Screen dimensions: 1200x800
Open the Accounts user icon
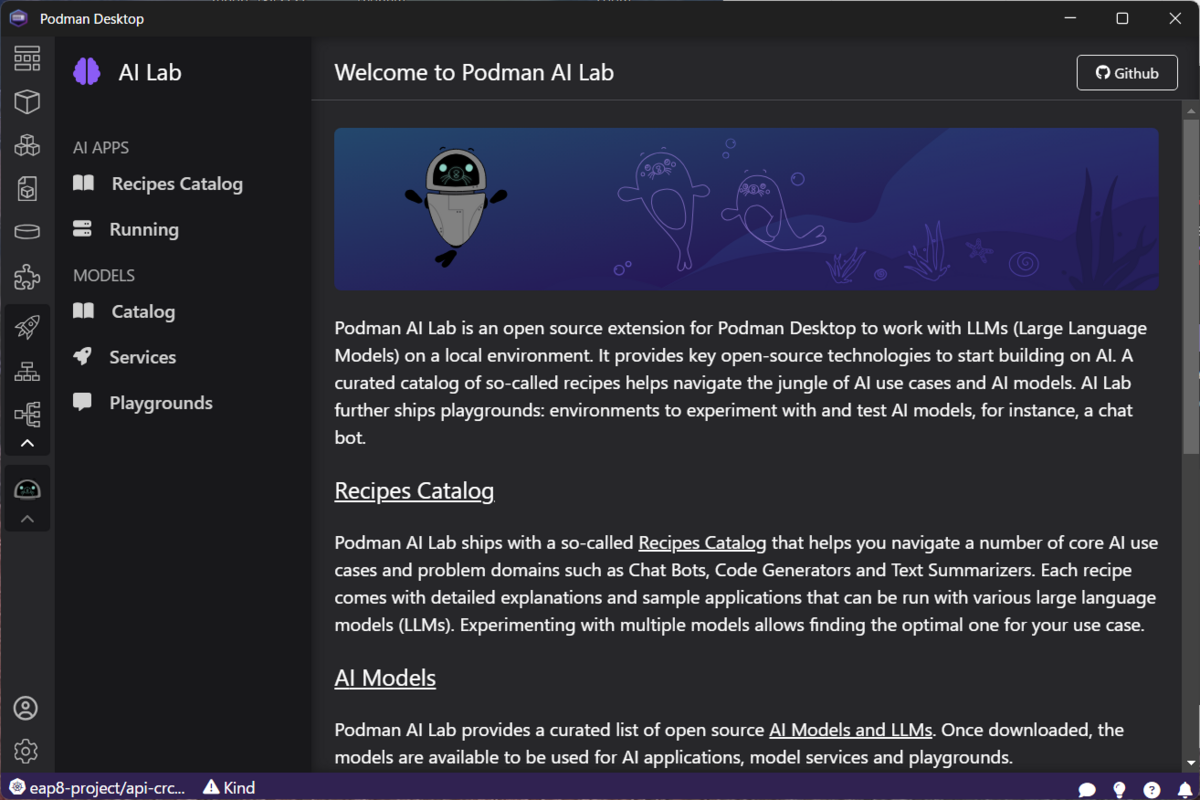click(26, 708)
